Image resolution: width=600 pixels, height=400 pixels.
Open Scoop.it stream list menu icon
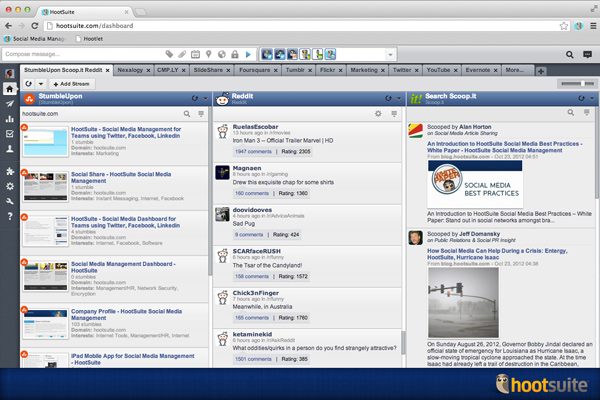587,113
